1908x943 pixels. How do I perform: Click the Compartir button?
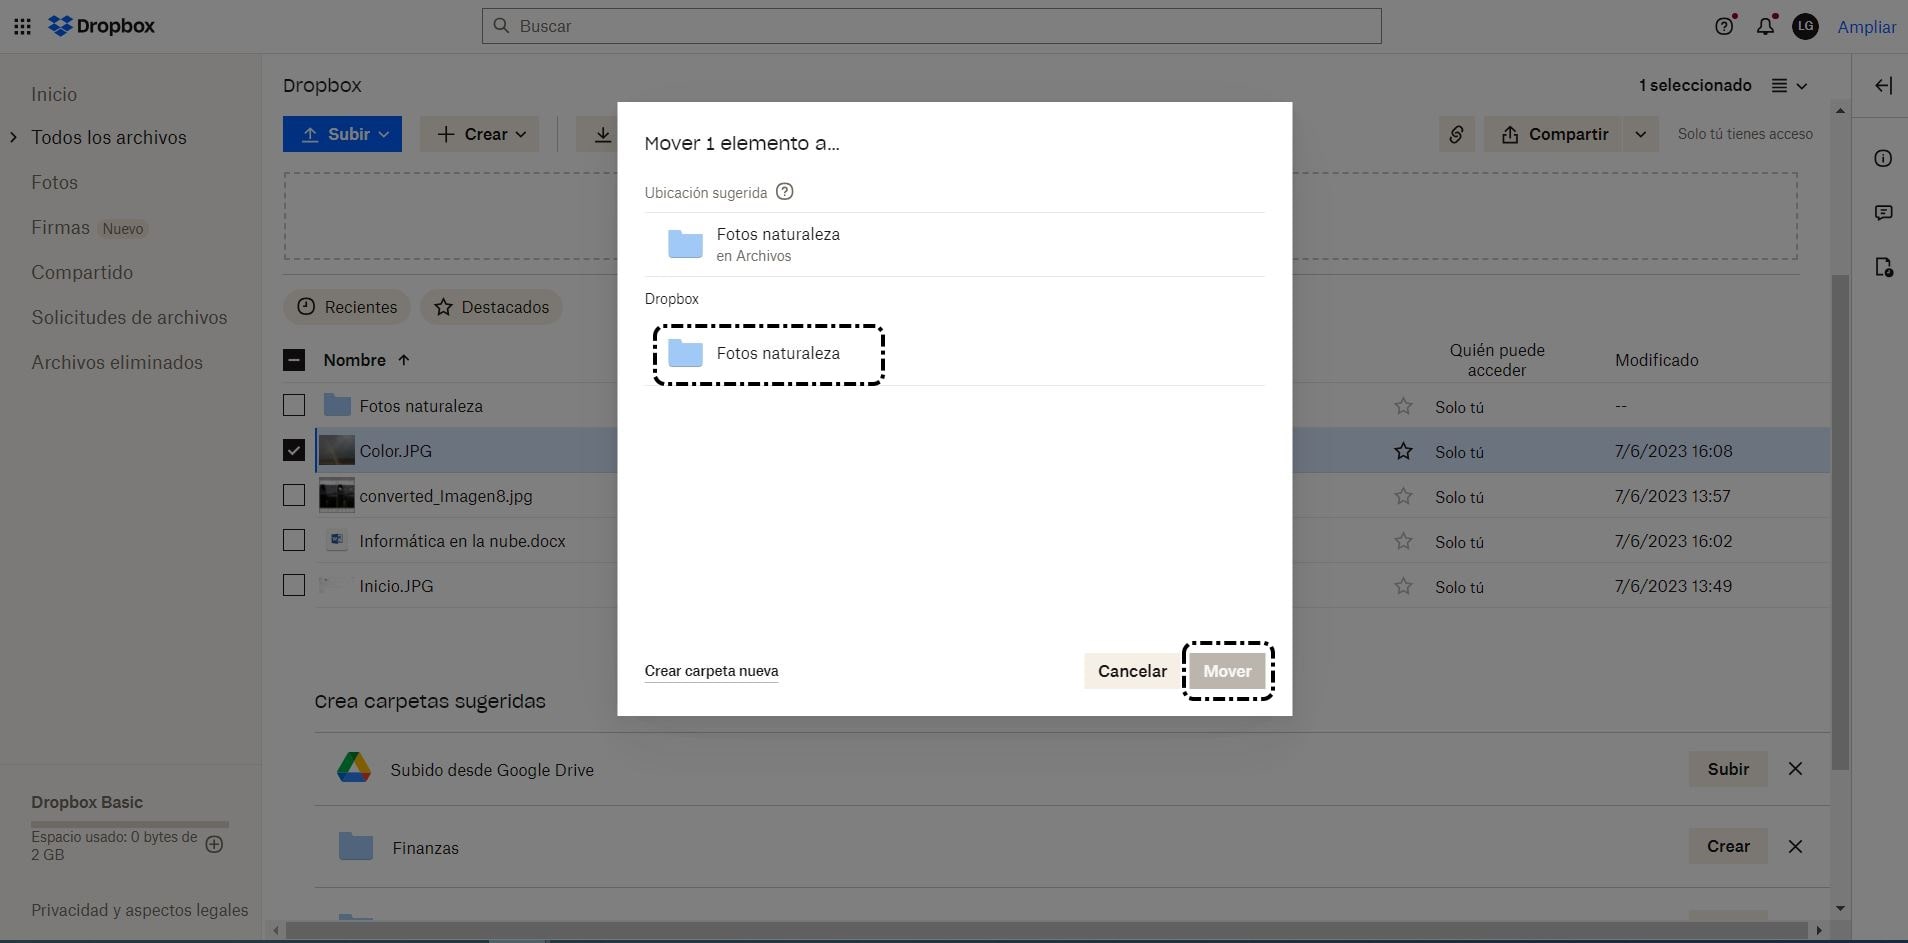(x=1553, y=134)
